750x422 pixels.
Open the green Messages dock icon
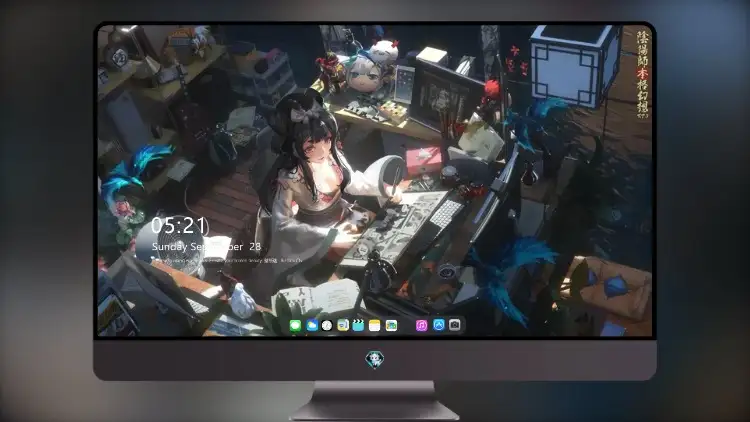tap(295, 325)
